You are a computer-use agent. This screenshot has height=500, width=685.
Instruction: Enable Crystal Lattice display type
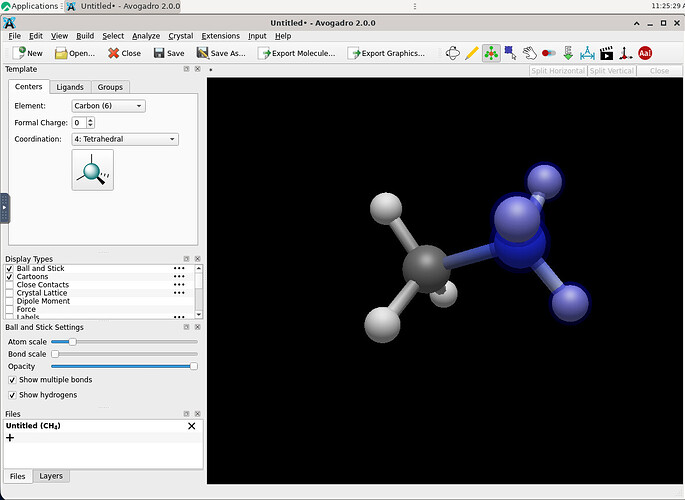10,293
